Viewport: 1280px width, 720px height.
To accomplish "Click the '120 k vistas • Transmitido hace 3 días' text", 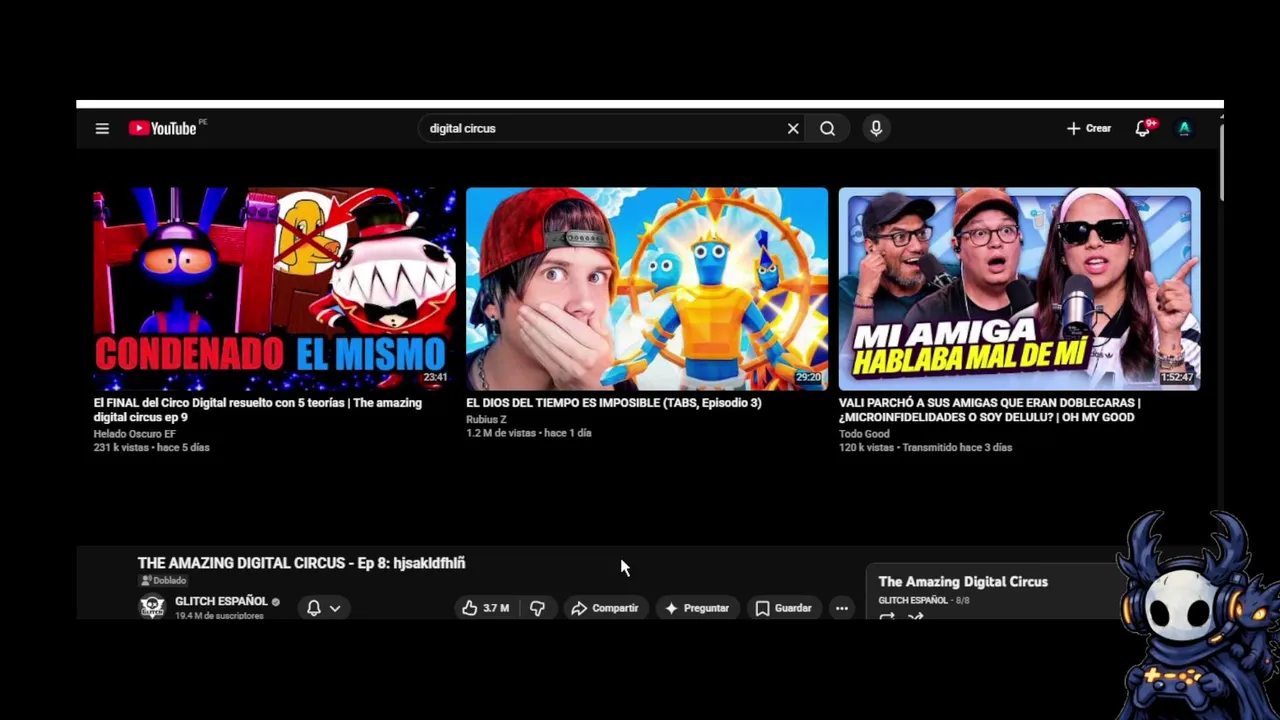I will [x=925, y=448].
